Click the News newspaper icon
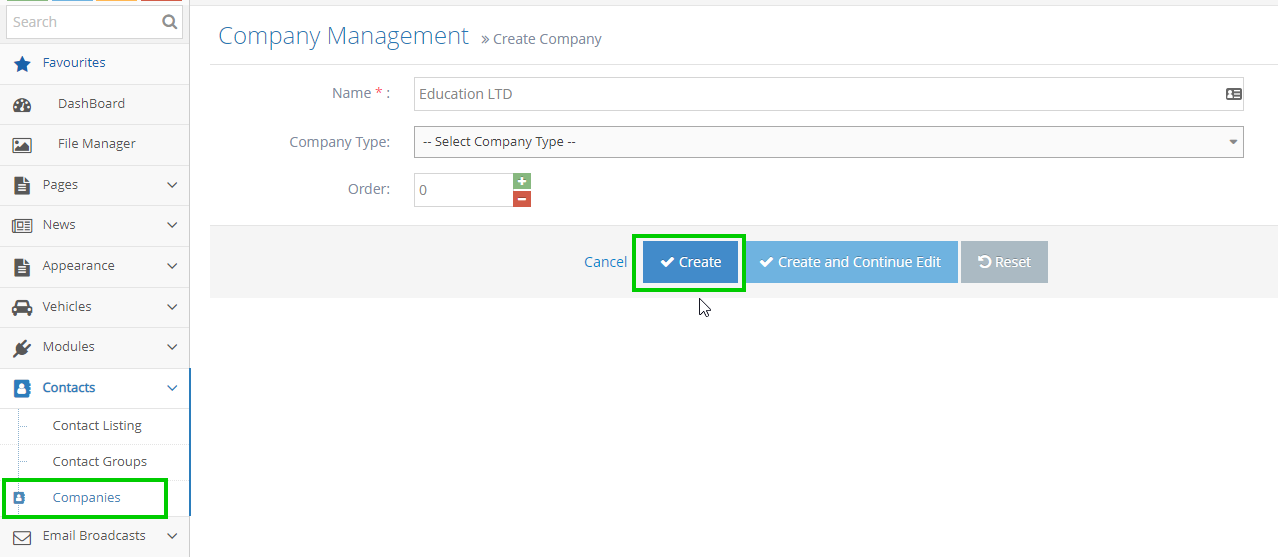This screenshot has width=1278, height=557. 22,225
